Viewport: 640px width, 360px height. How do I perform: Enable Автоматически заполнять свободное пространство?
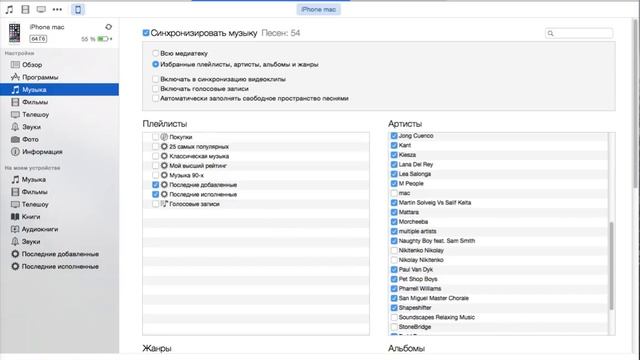[156, 98]
